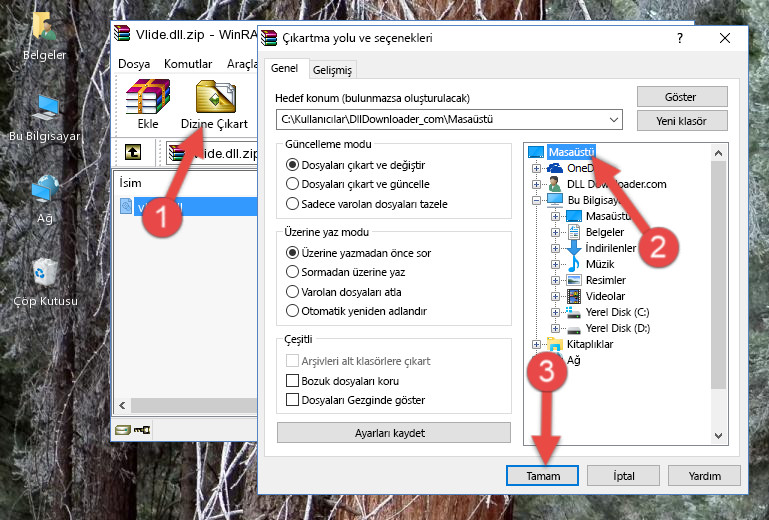
Task: Click the WinRAR title bar books icon
Action: 122,34
